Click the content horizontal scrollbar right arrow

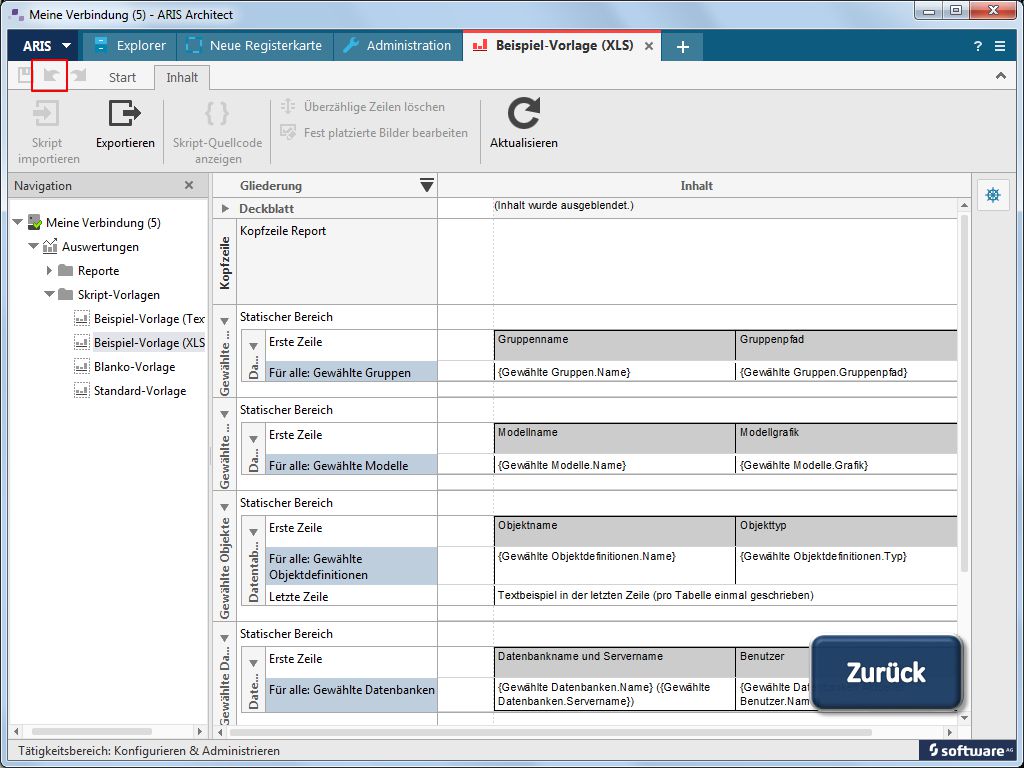[950, 732]
